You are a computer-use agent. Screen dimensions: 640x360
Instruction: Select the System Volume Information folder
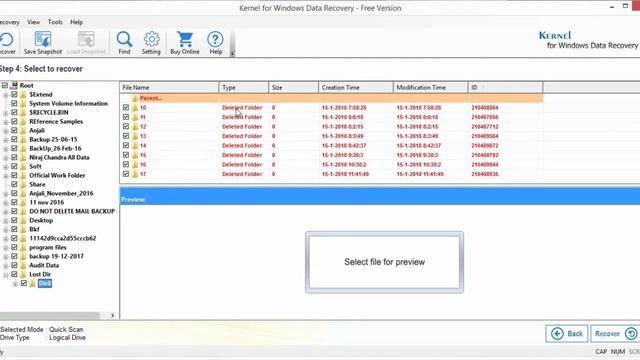click(69, 104)
